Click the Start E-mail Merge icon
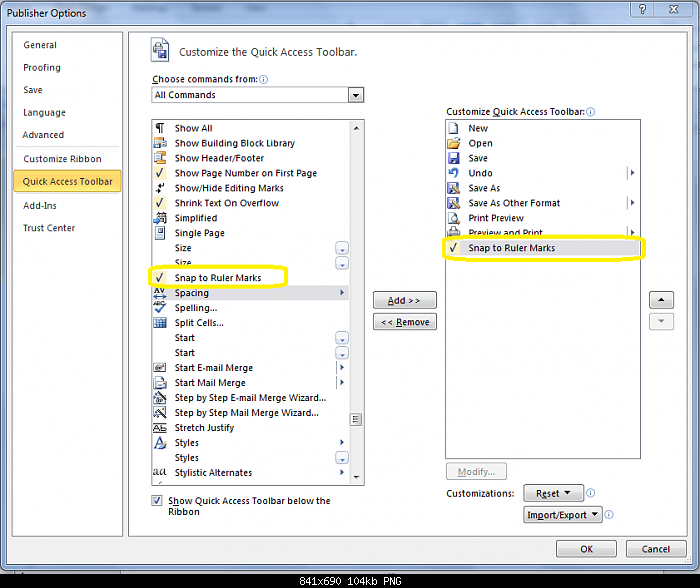Viewport: 700px width, 588px height. [160, 367]
